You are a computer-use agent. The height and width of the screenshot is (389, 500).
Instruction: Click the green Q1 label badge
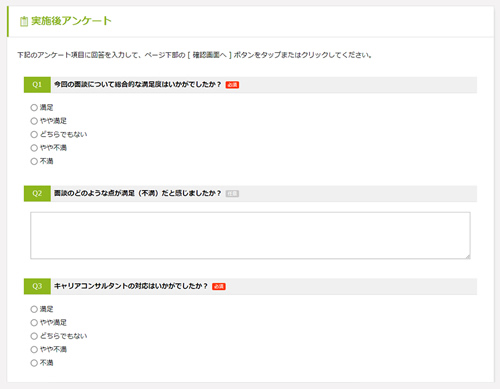37,85
